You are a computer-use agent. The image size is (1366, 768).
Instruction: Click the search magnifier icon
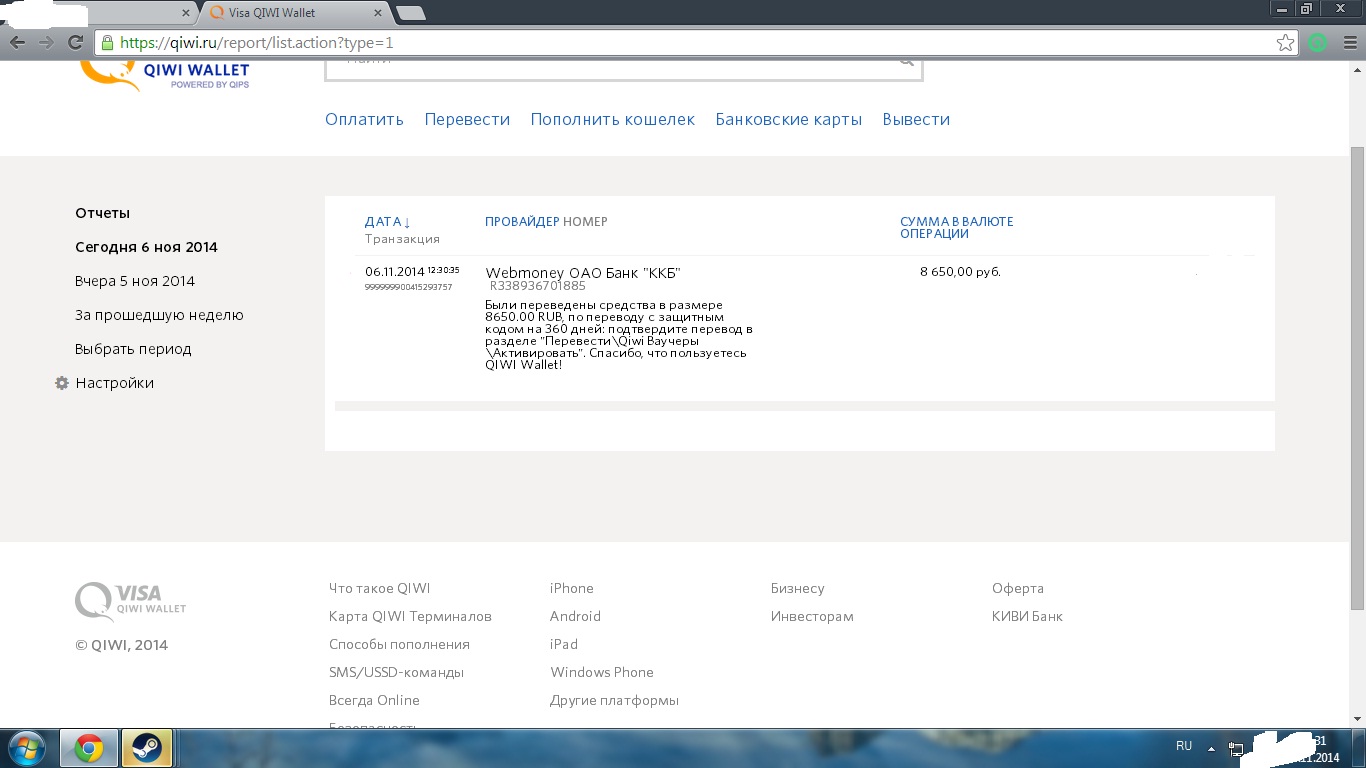(x=906, y=62)
